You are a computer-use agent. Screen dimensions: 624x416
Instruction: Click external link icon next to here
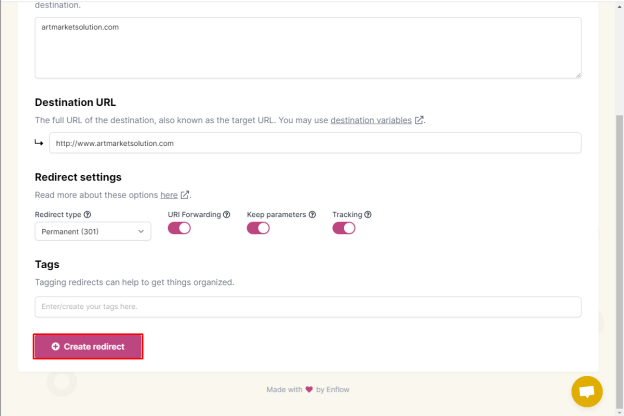(x=185, y=195)
